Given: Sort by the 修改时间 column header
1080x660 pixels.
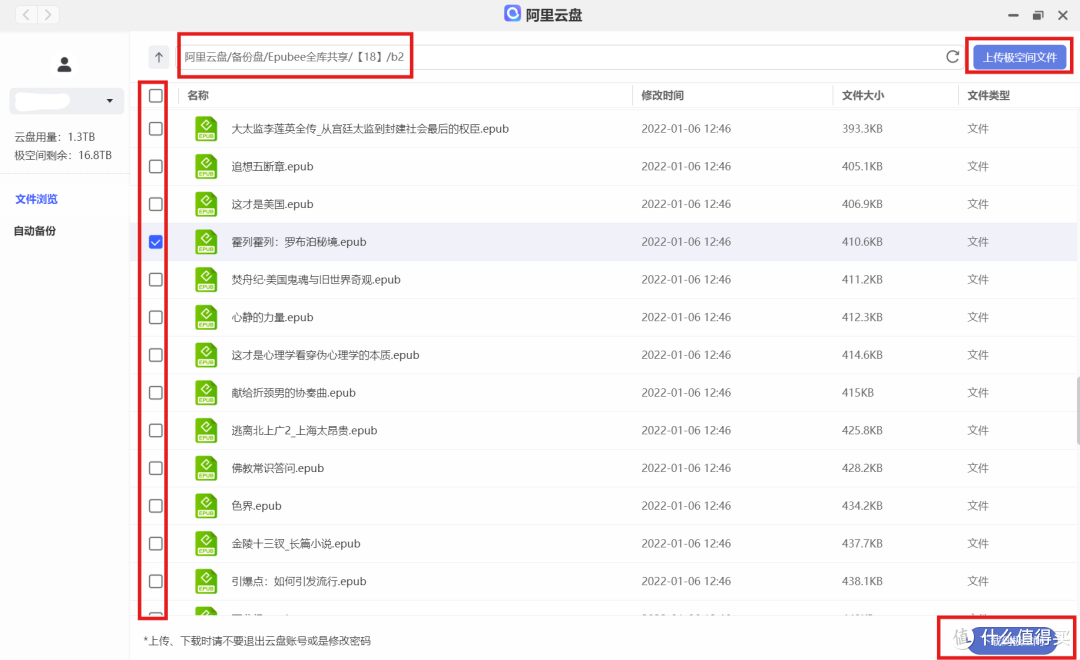Looking at the screenshot, I should click(x=663, y=95).
